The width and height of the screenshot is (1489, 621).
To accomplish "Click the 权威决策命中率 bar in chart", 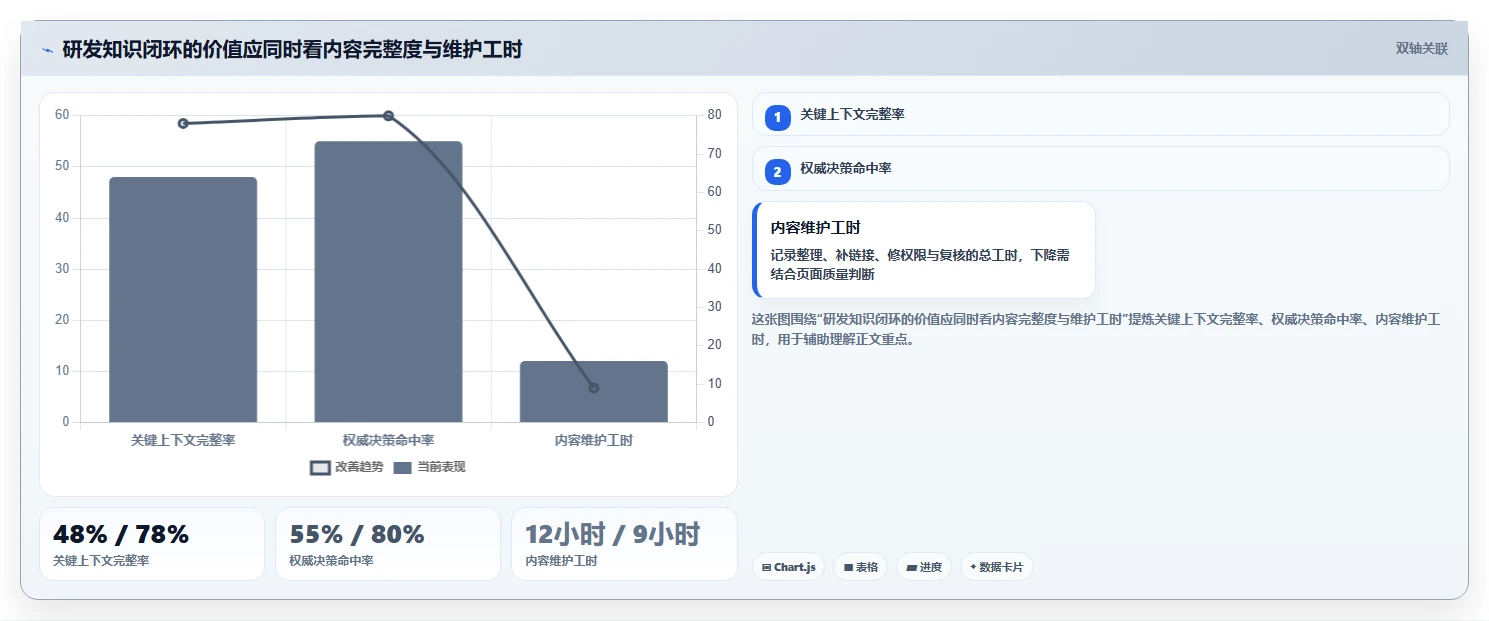I will (388, 282).
